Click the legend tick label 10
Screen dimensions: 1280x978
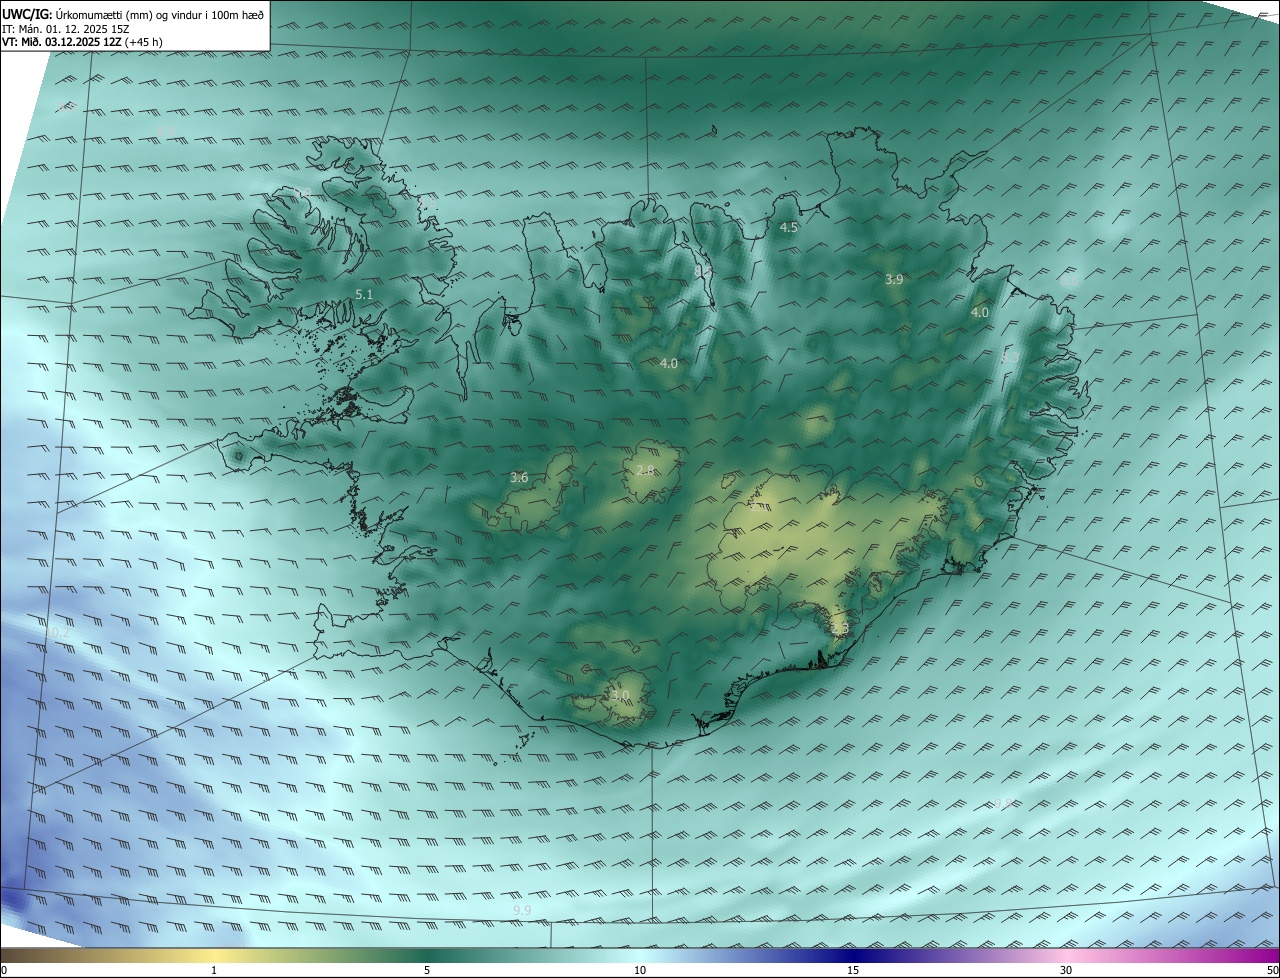coord(640,971)
